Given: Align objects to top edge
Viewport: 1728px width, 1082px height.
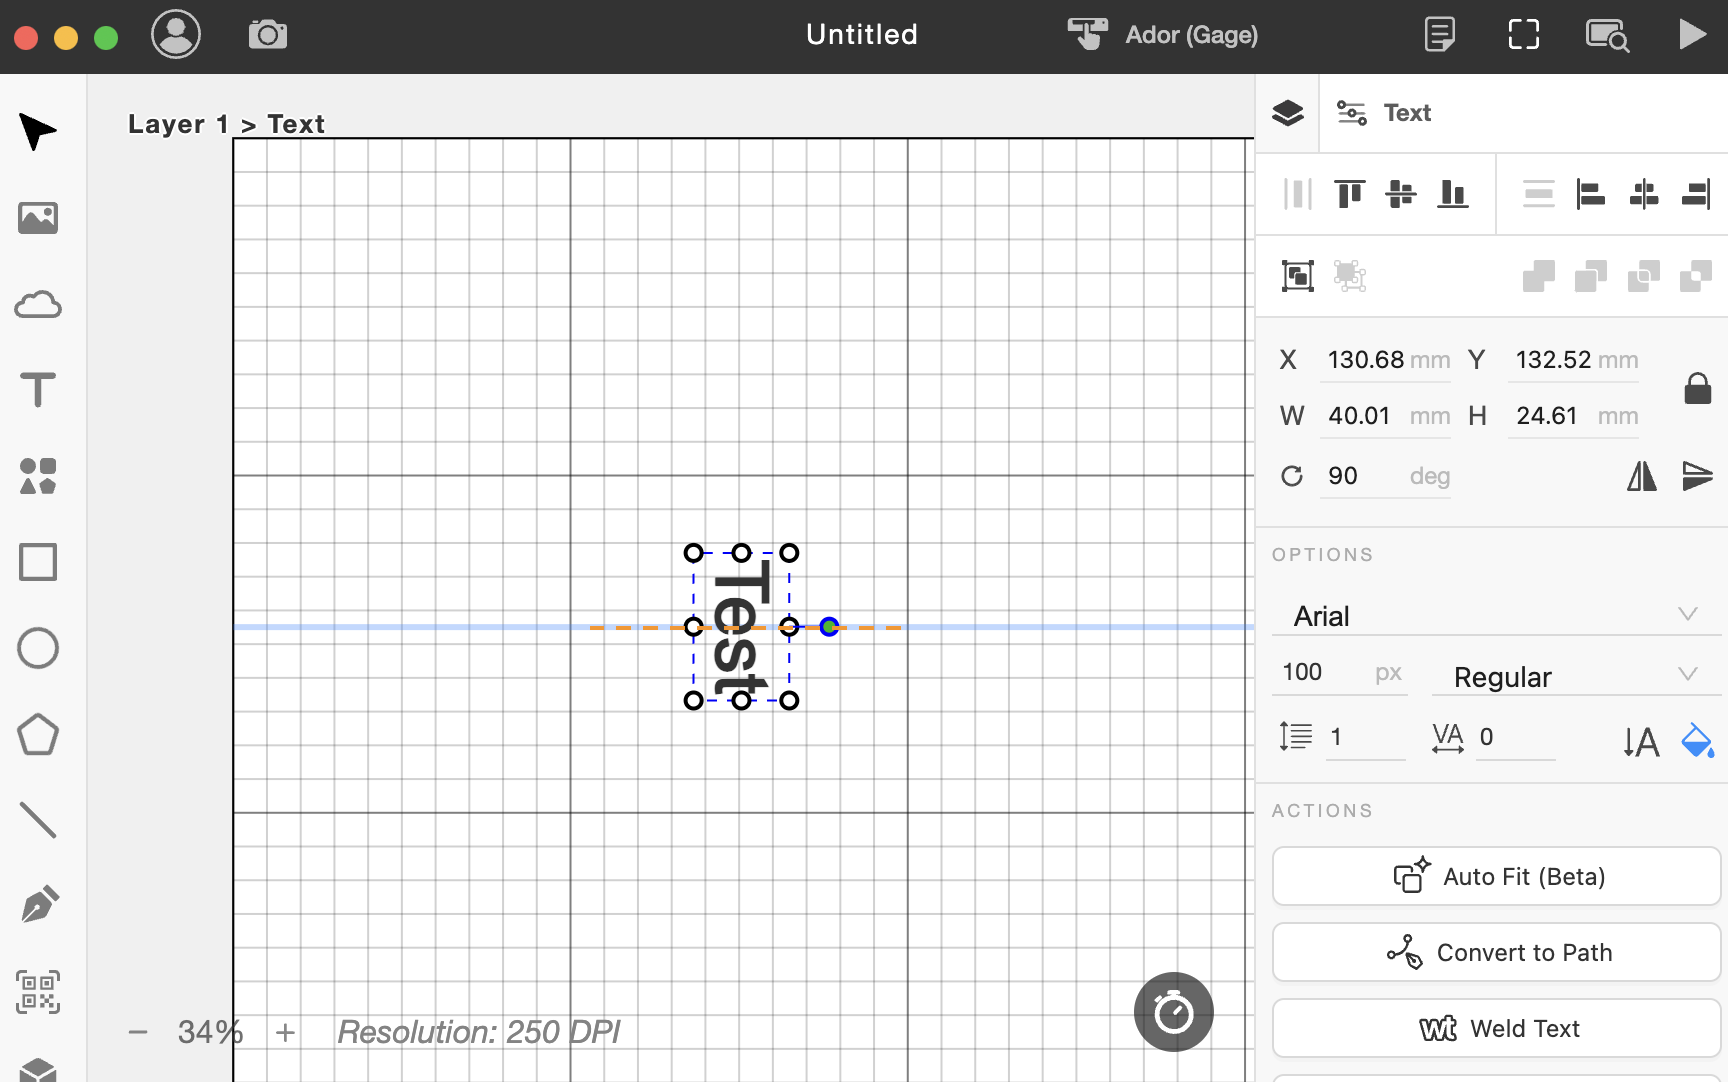Looking at the screenshot, I should (x=1350, y=193).
